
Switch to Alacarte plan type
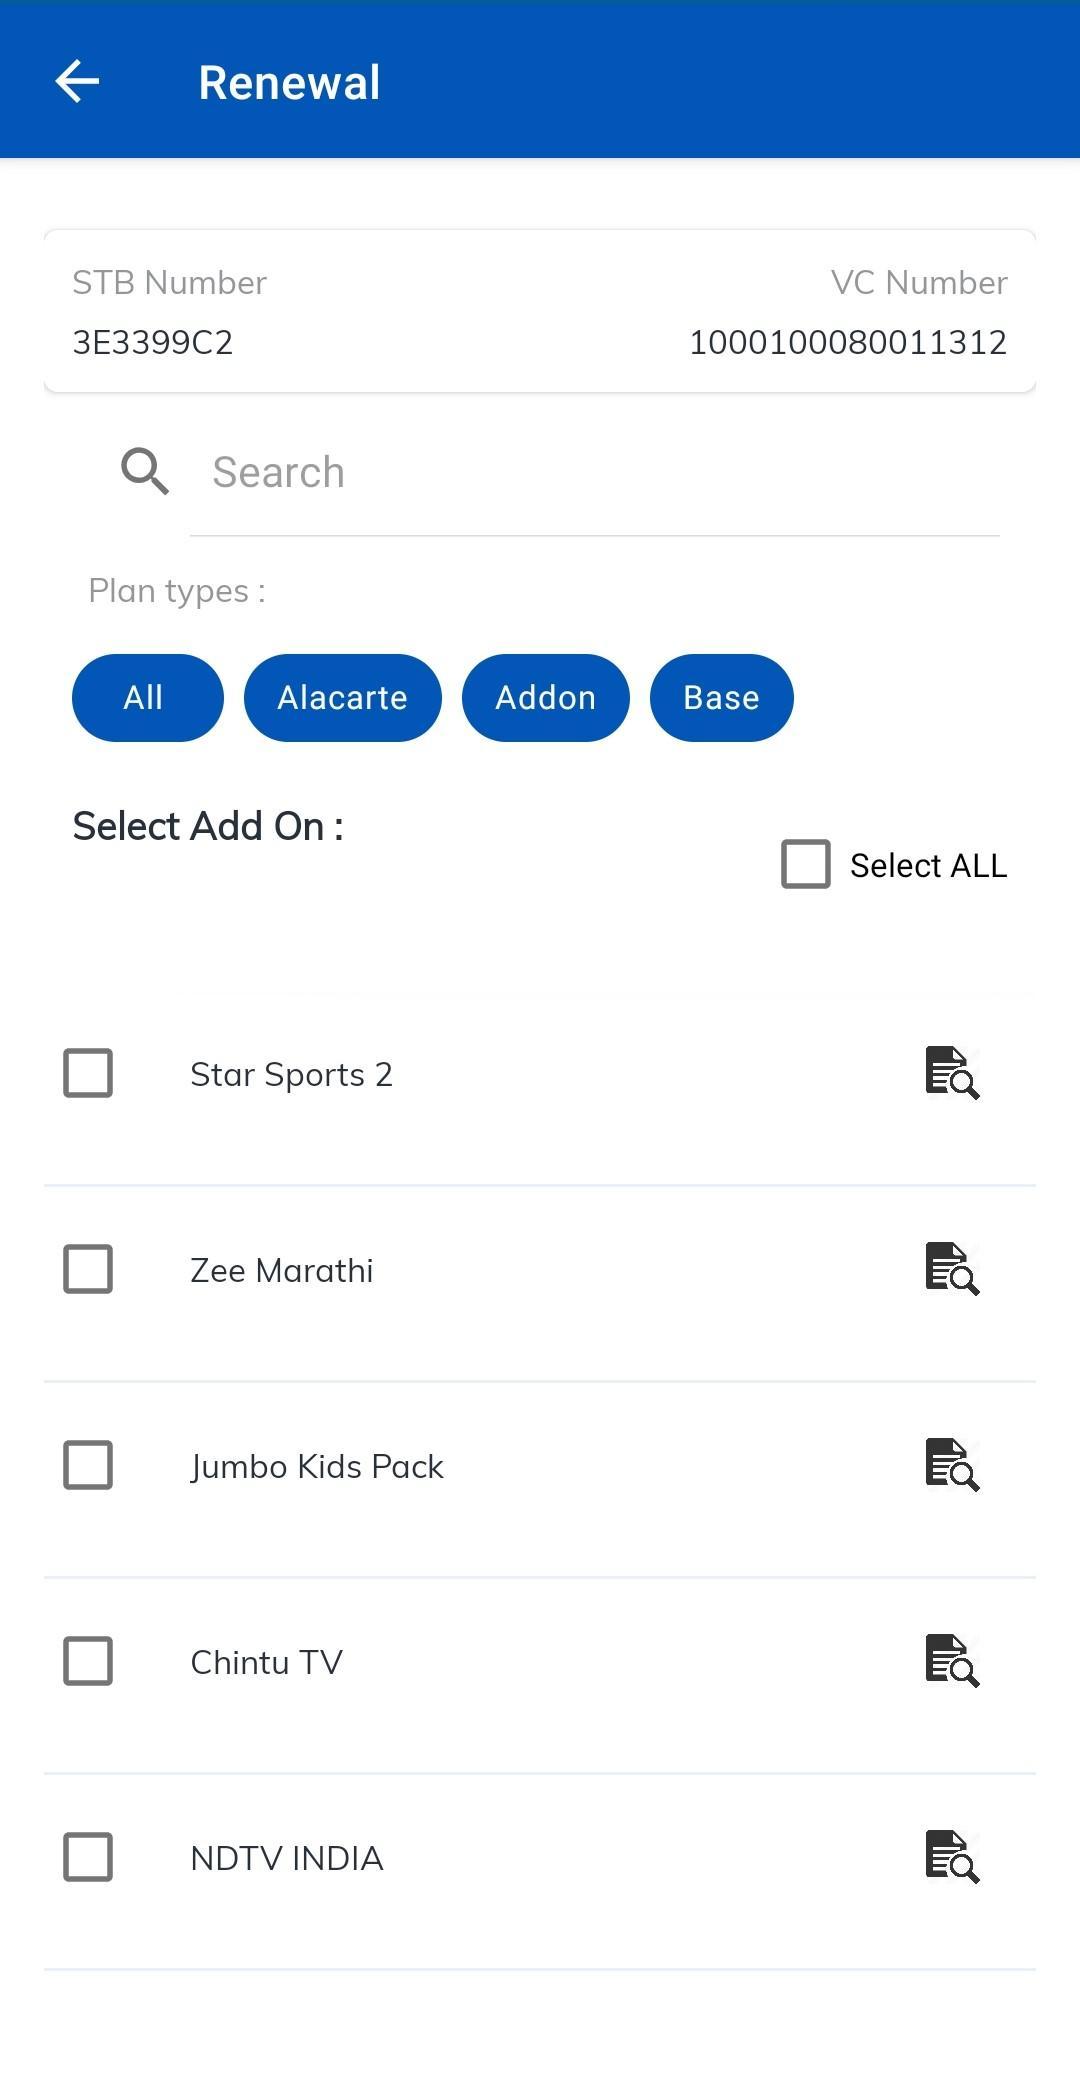[x=343, y=698]
